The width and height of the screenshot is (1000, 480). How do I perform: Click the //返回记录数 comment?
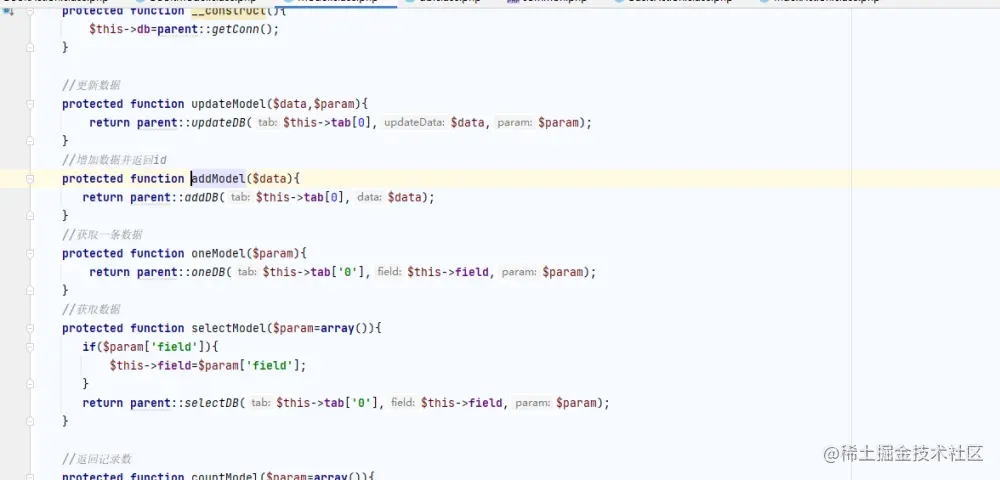pyautogui.click(x=96, y=459)
